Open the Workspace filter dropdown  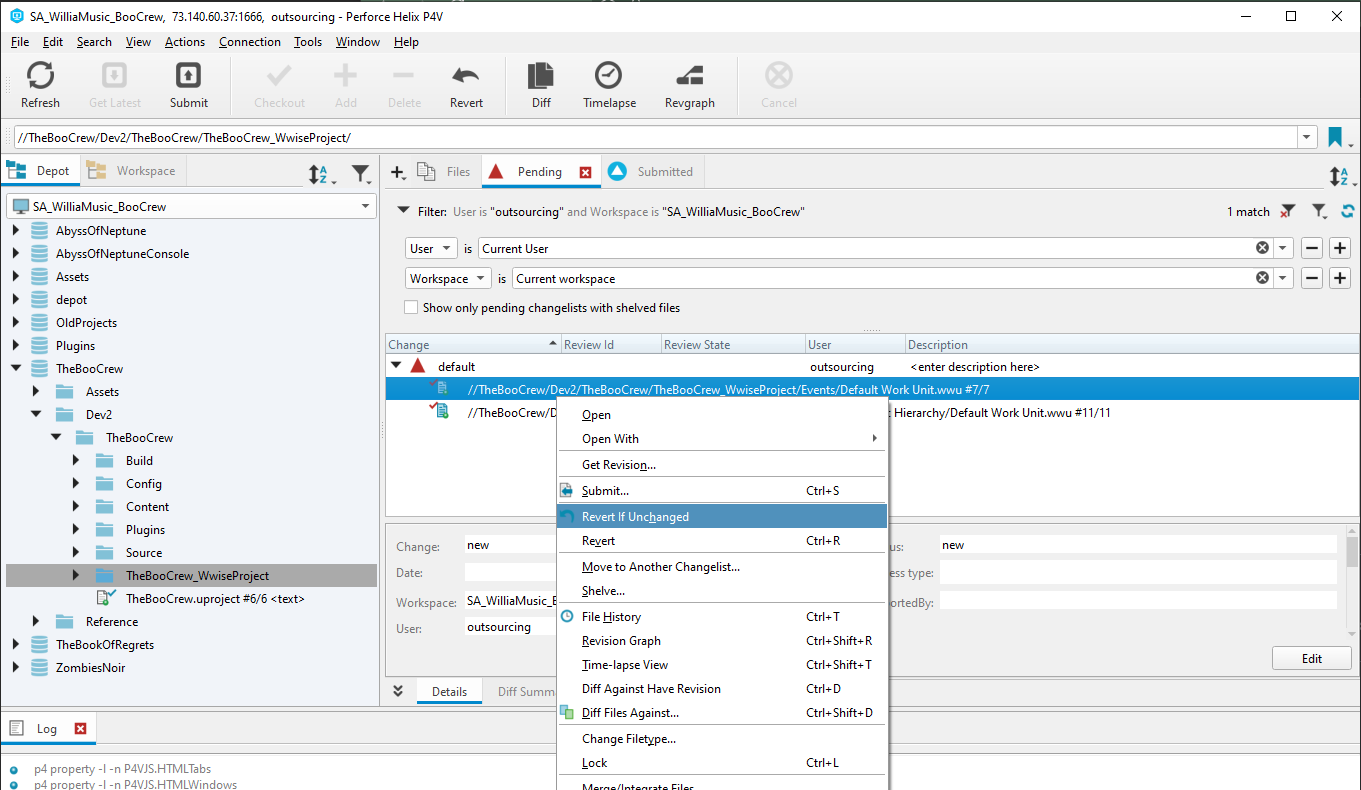pos(448,278)
